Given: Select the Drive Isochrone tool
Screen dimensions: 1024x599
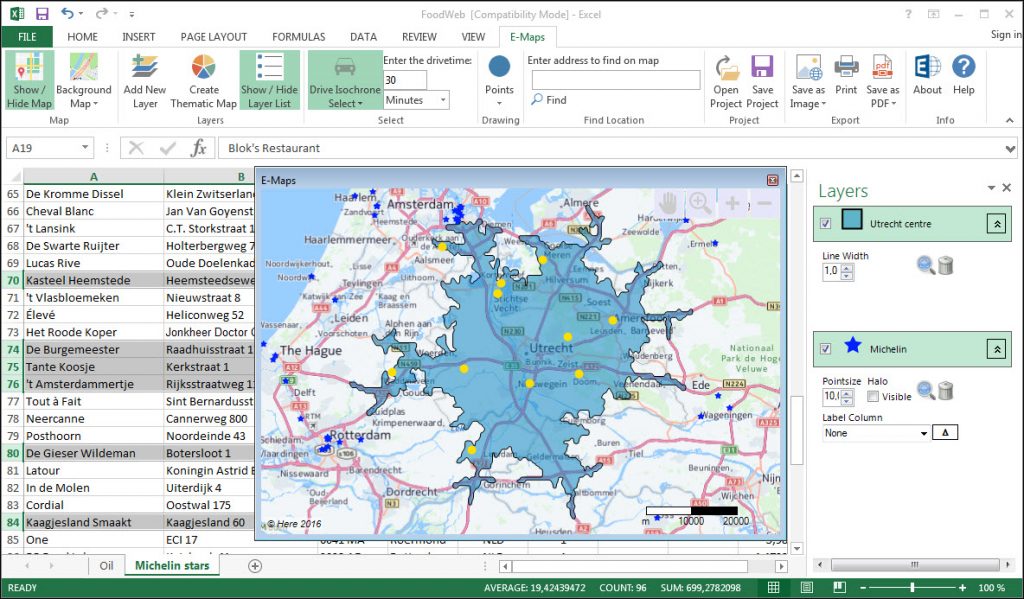Looking at the screenshot, I should point(345,80).
